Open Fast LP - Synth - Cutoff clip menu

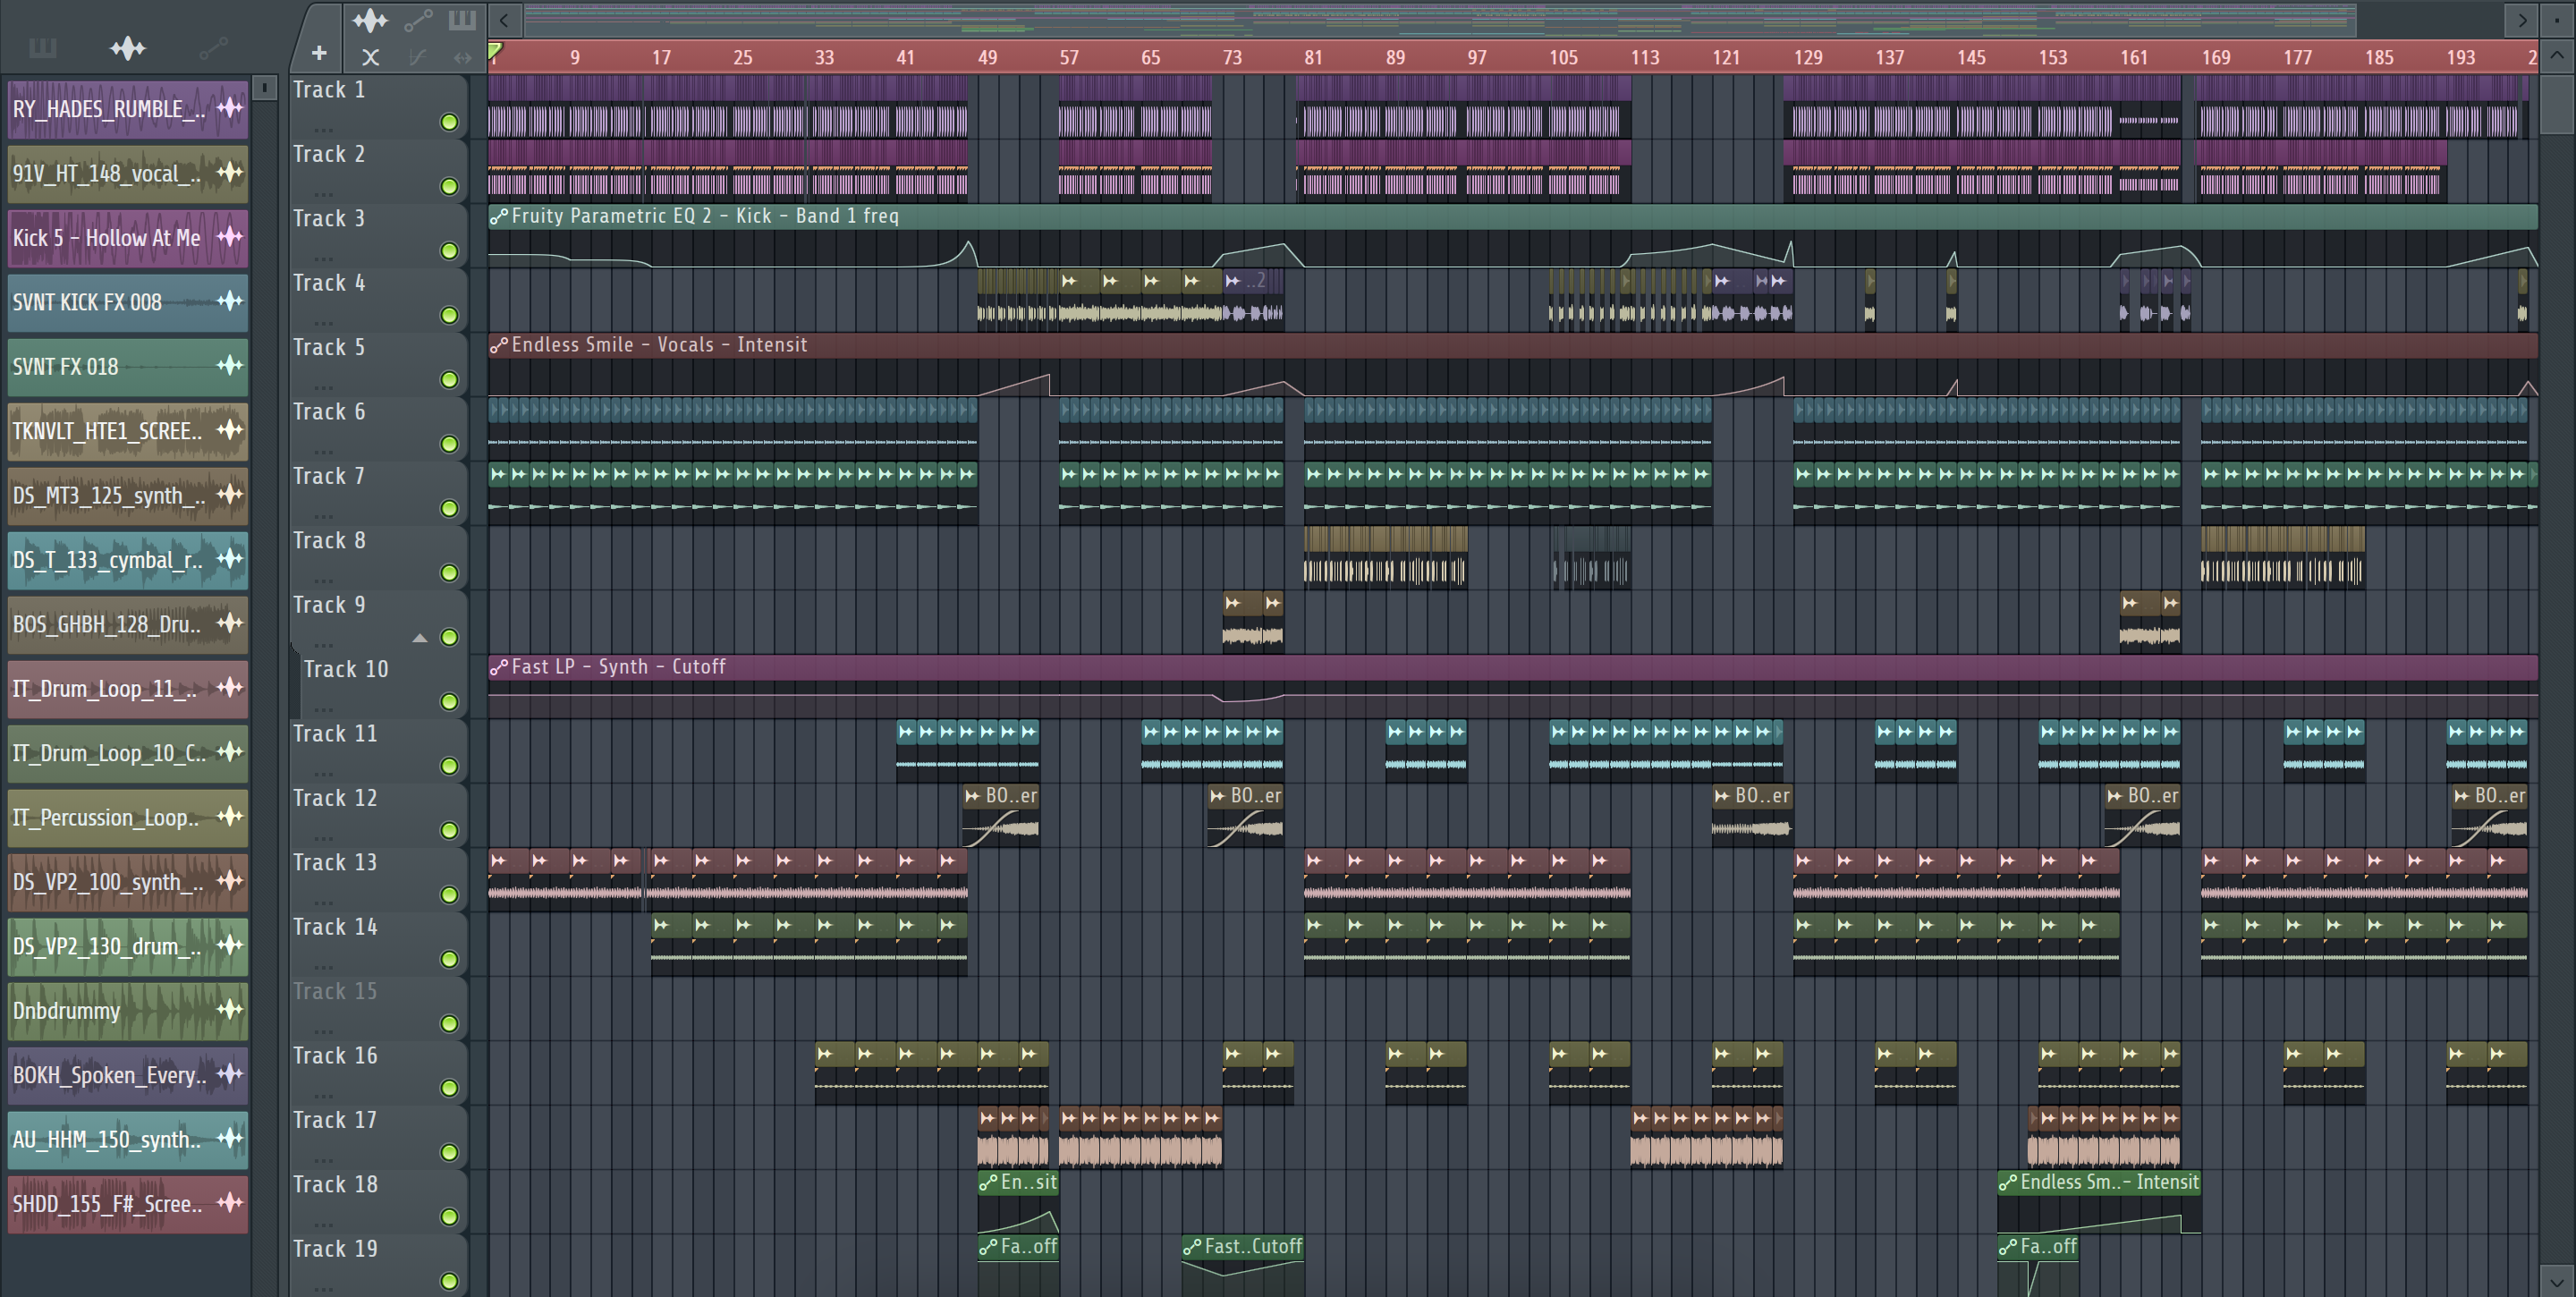coord(499,667)
